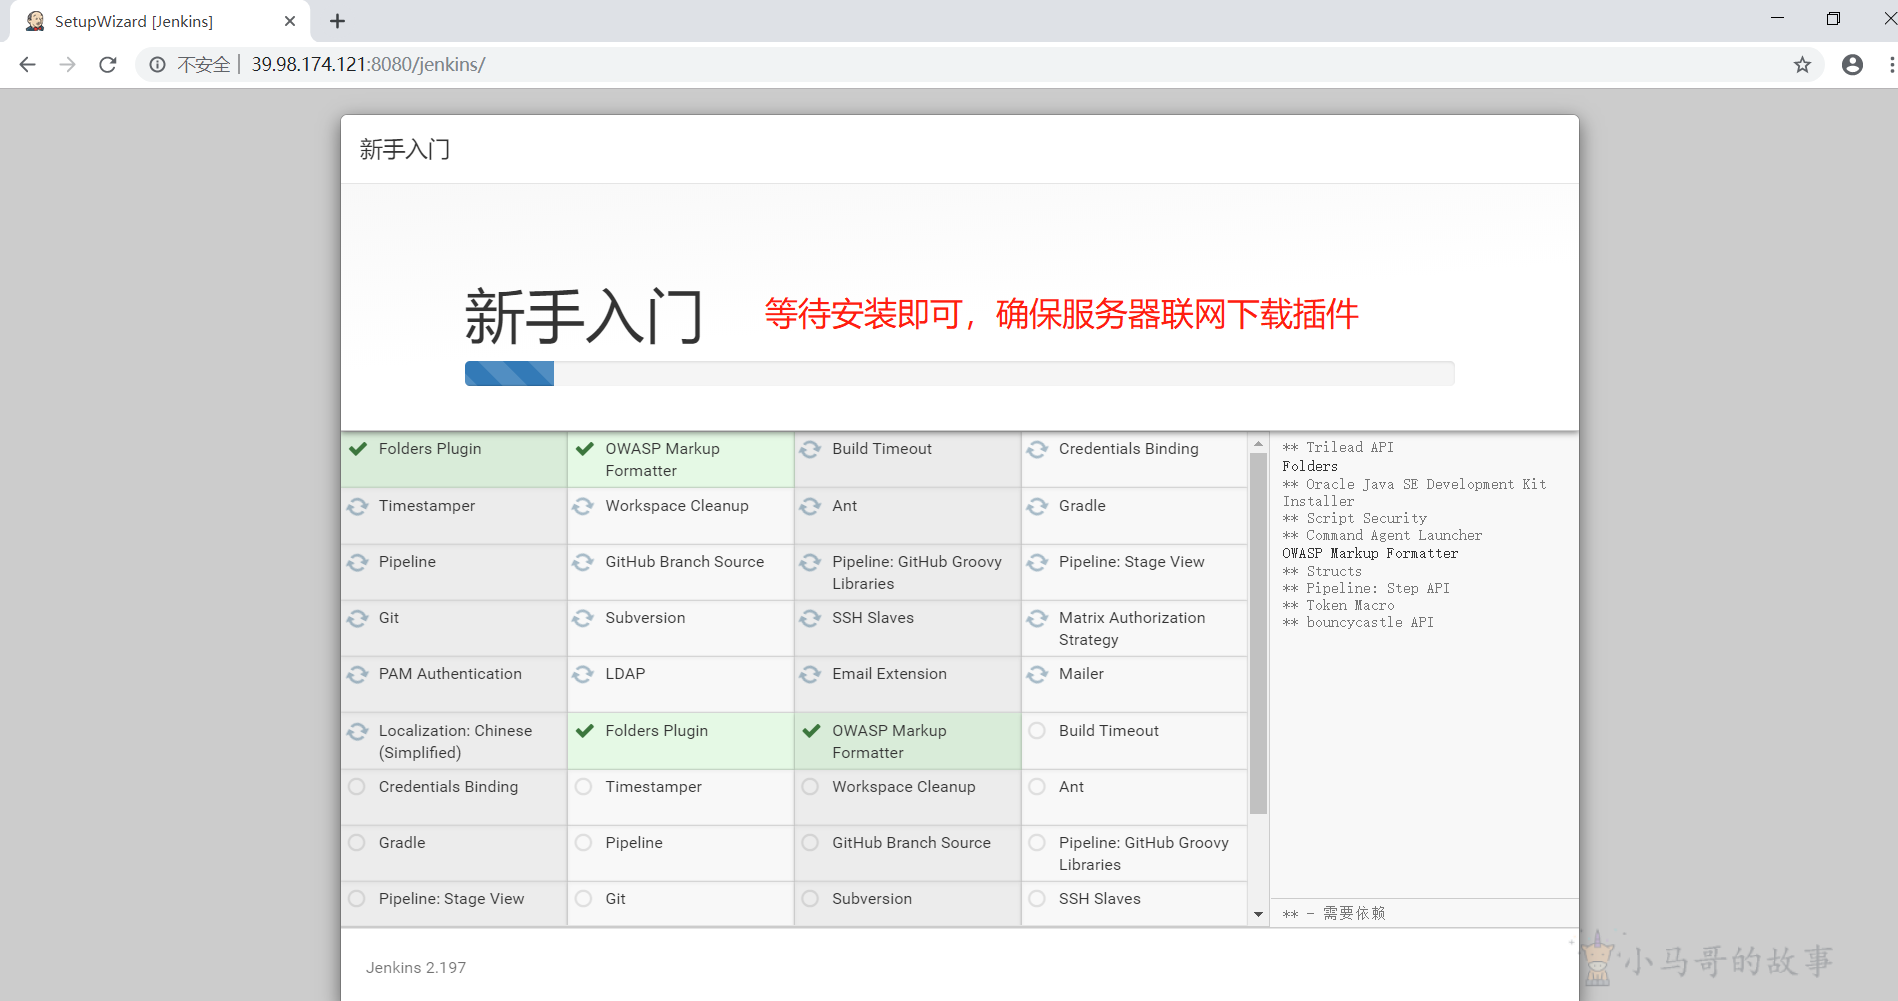Click the pending Git cell in the bottom row

pos(680,904)
